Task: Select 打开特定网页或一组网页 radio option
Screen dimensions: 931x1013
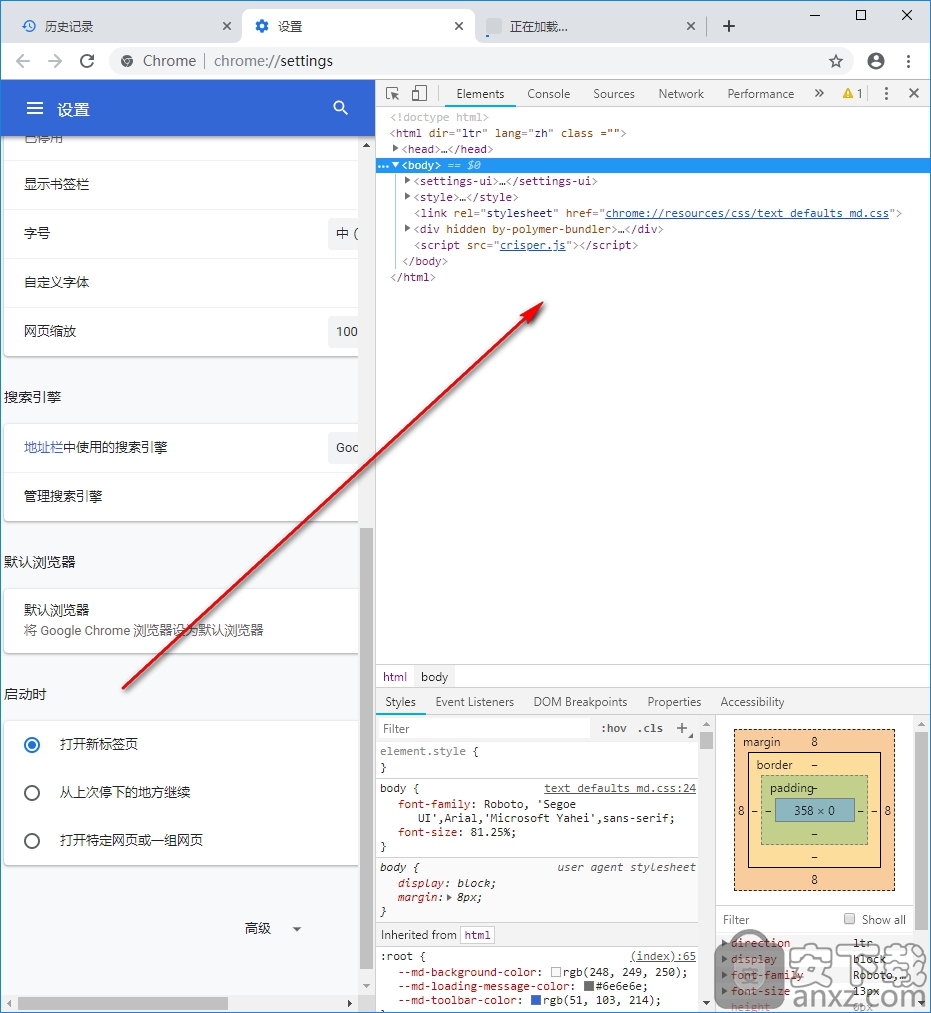Action: pos(32,841)
